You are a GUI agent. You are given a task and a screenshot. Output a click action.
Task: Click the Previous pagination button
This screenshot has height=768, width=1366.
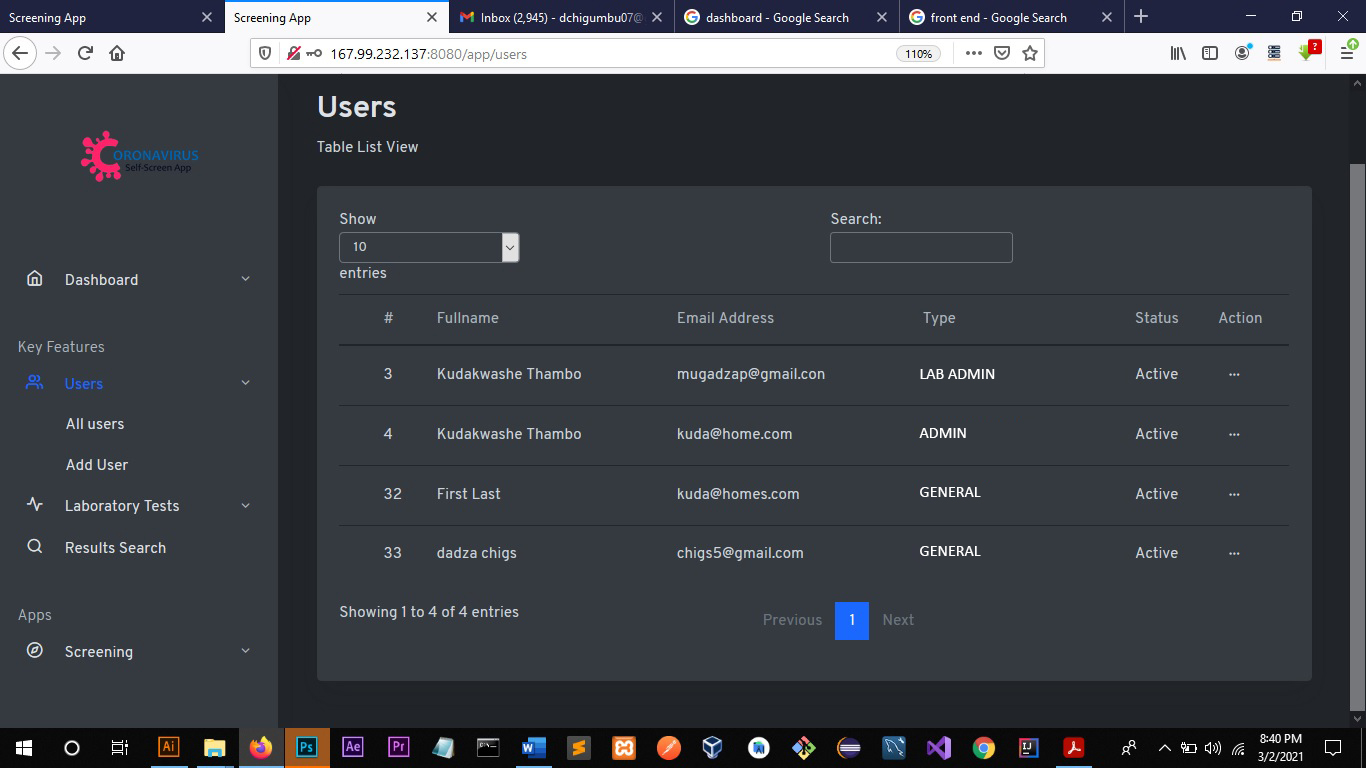[792, 620]
